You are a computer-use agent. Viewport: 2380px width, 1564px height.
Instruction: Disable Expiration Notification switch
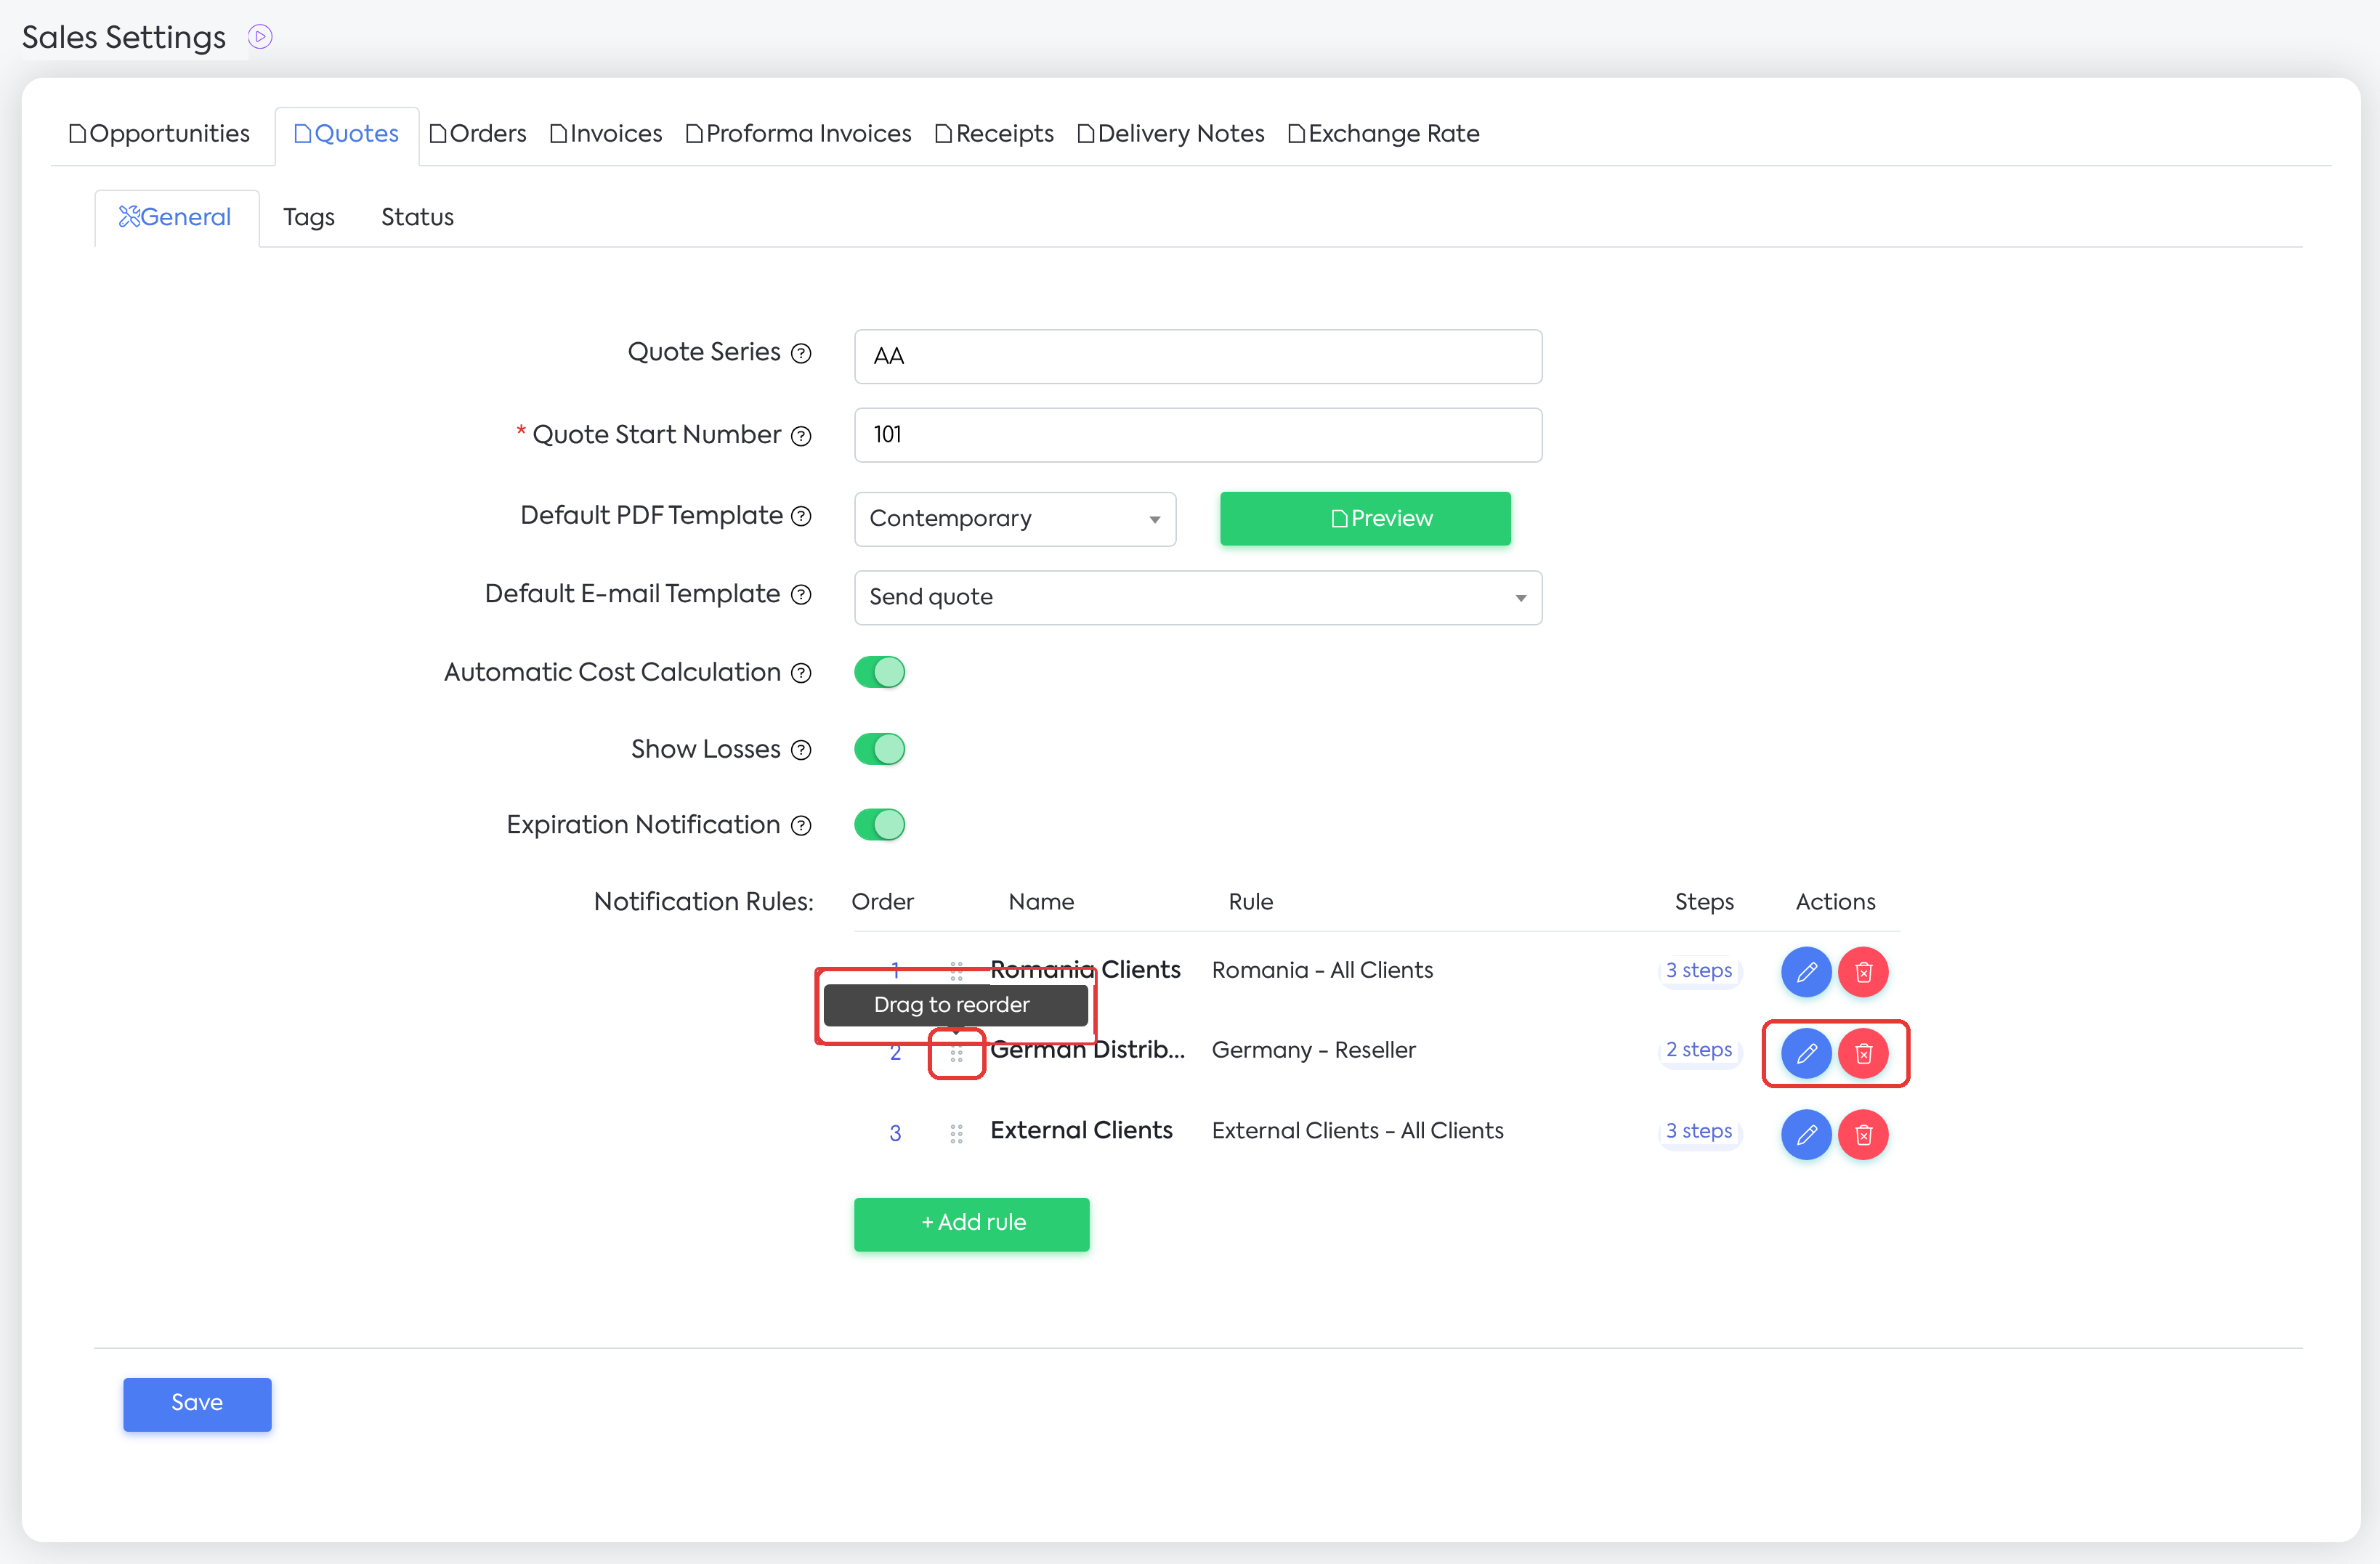(x=879, y=825)
